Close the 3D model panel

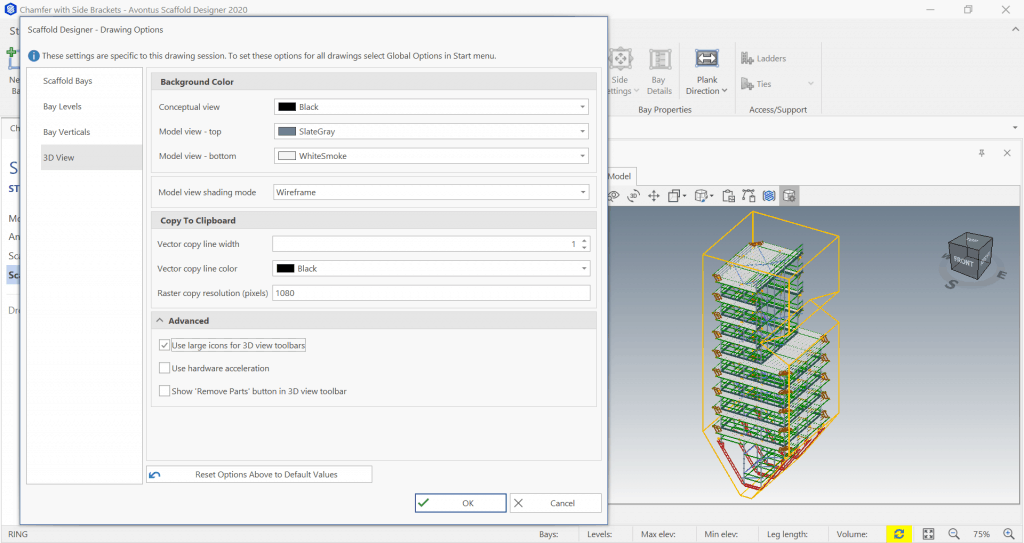(1007, 153)
